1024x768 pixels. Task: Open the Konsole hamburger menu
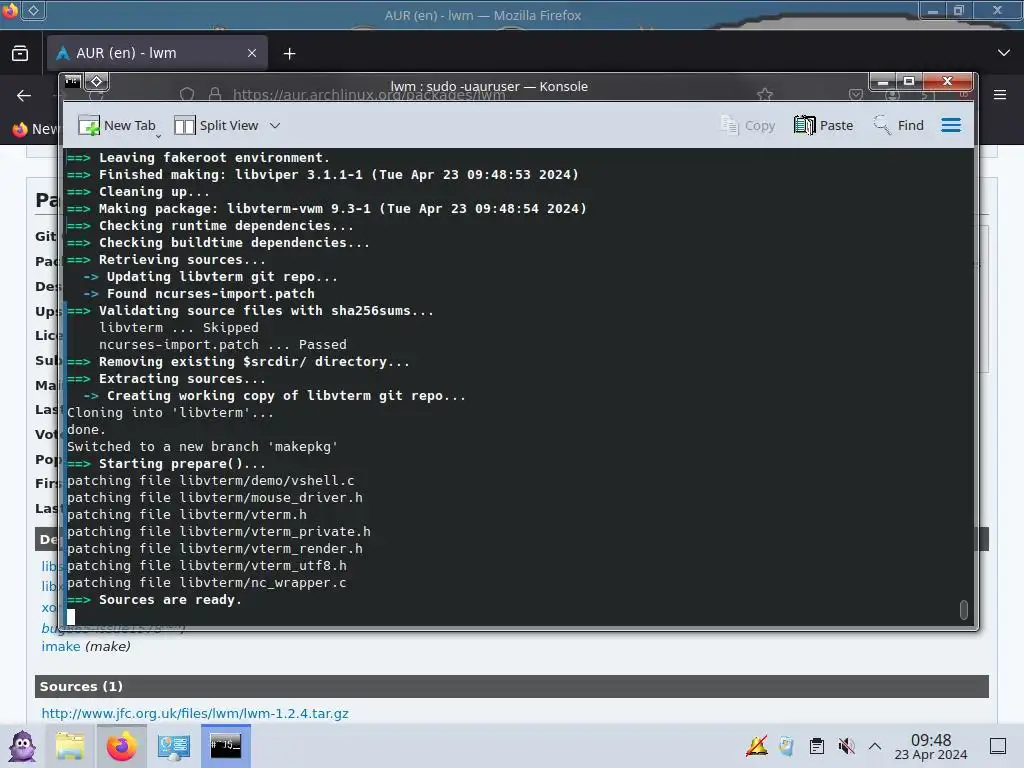(x=951, y=125)
